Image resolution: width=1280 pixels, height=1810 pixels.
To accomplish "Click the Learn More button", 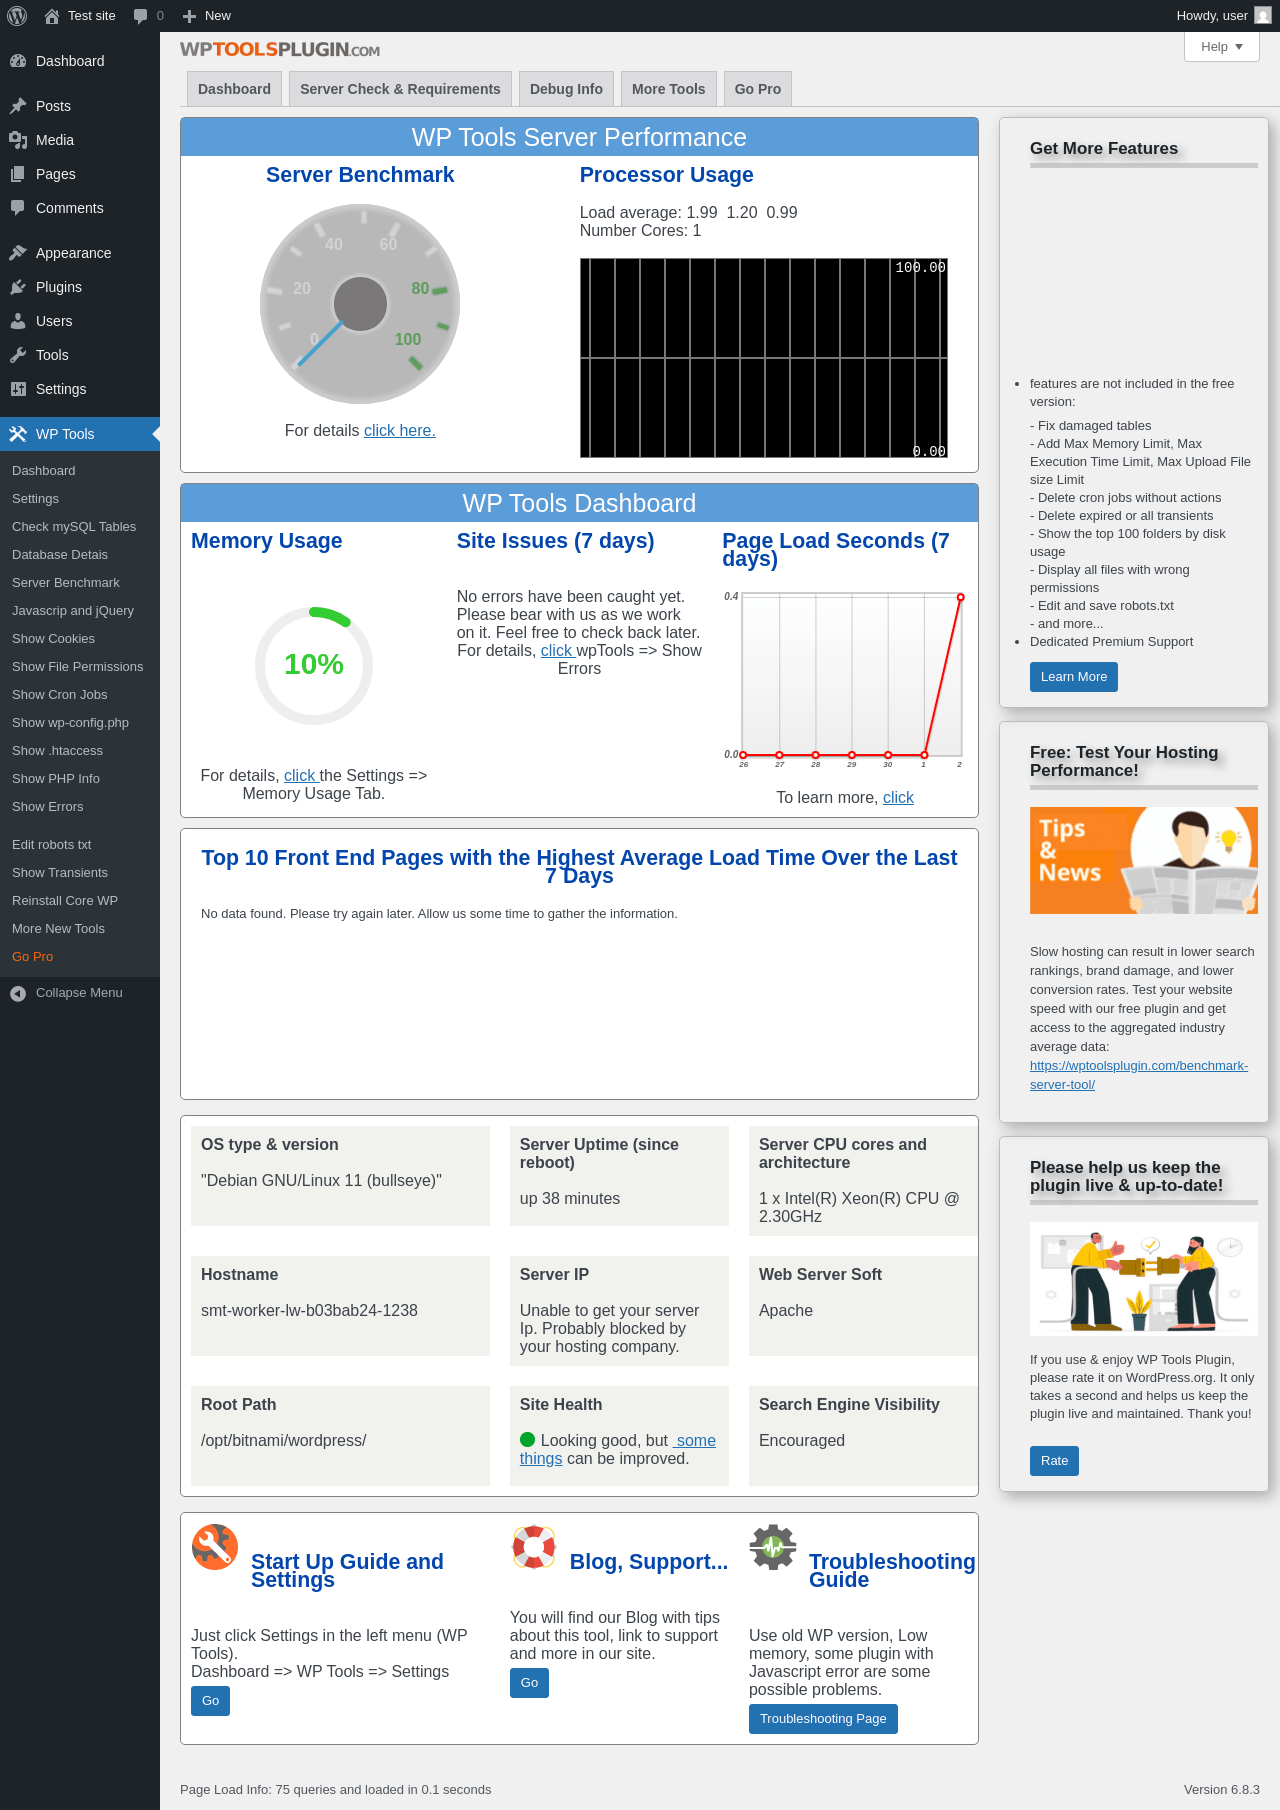I will (x=1073, y=677).
